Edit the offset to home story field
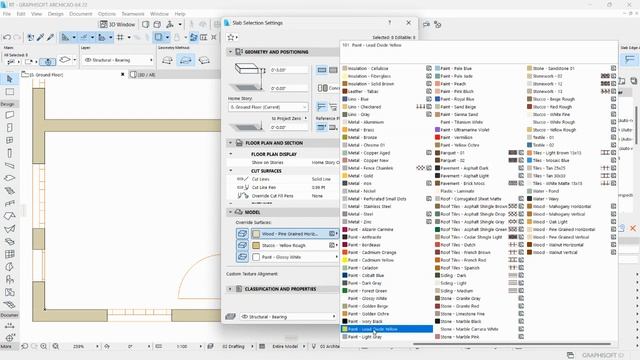 (x=289, y=88)
